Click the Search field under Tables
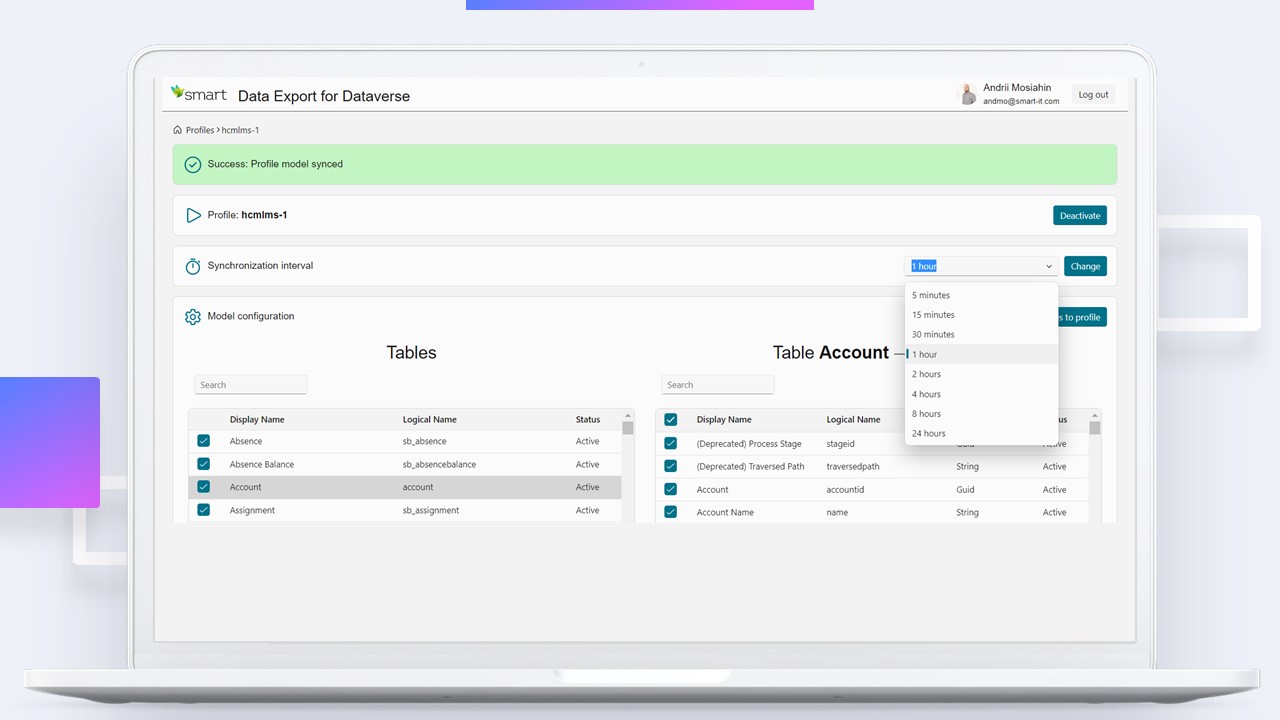 [250, 384]
